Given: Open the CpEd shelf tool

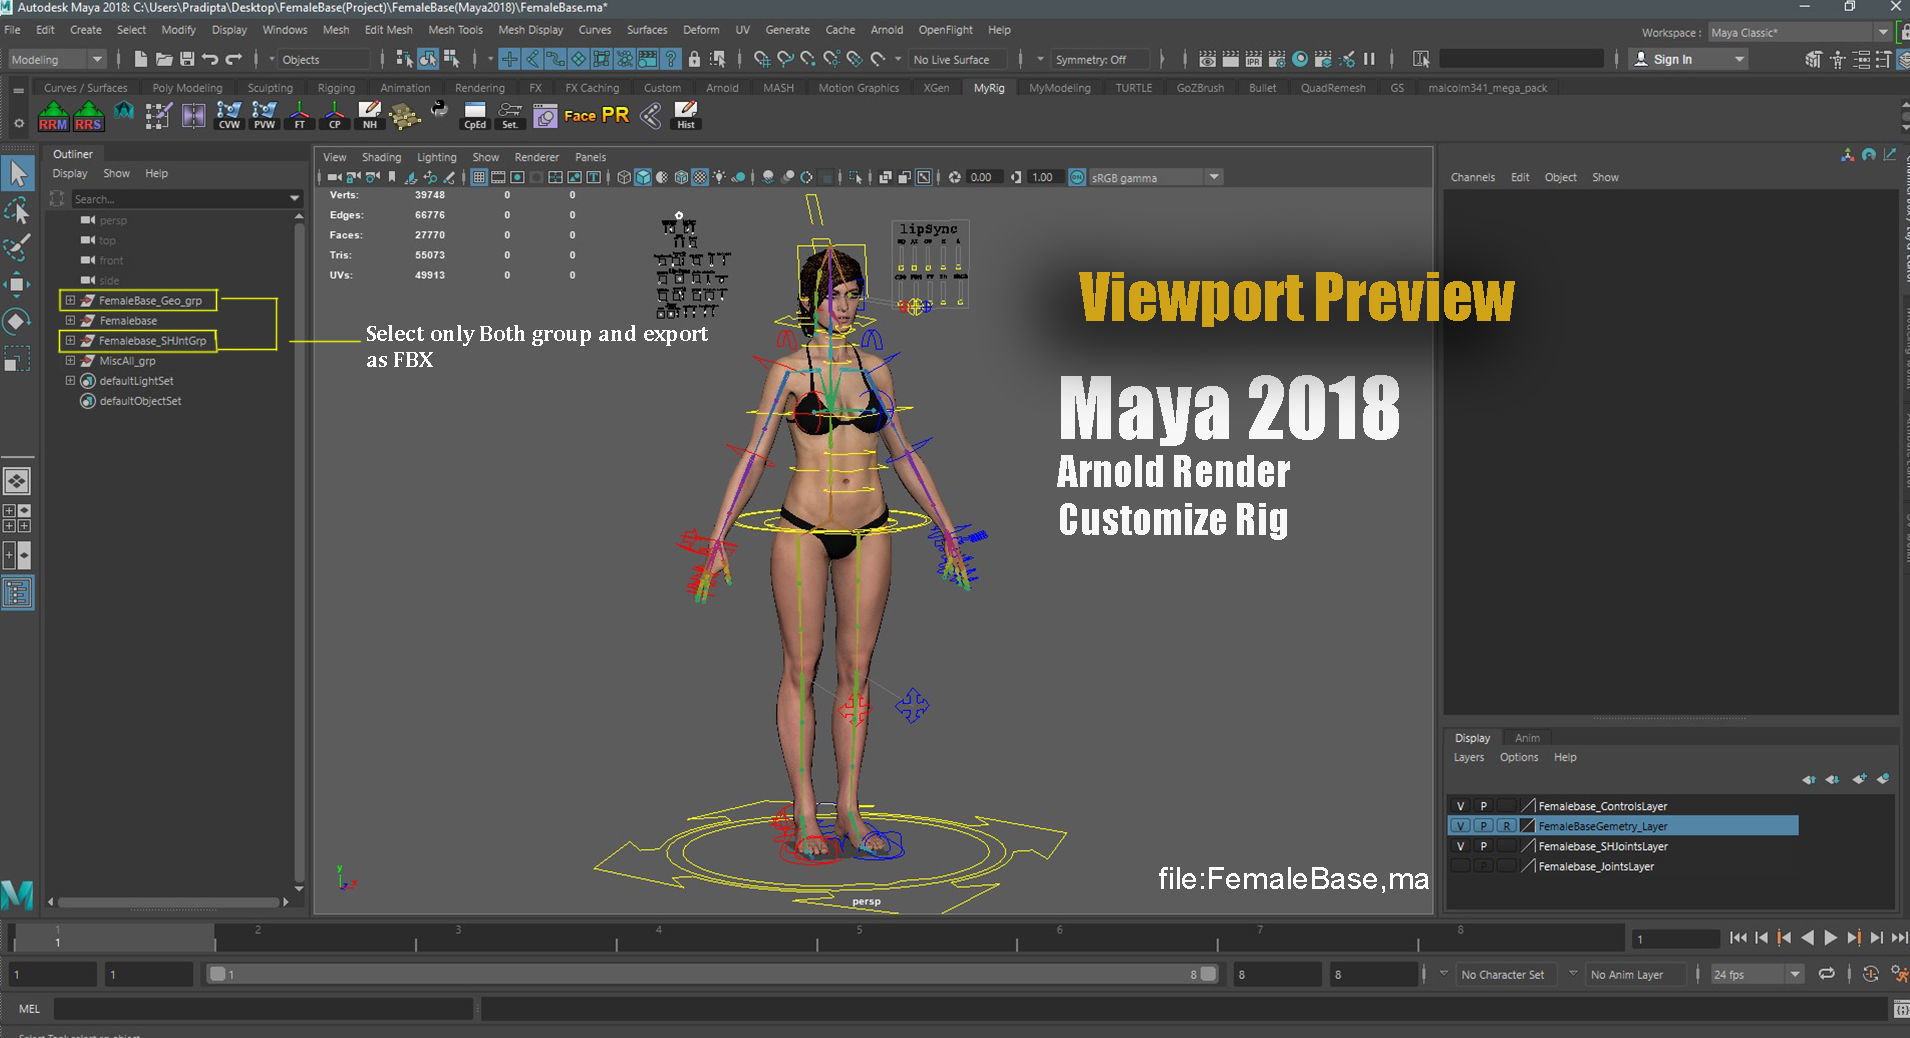Looking at the screenshot, I should 475,116.
